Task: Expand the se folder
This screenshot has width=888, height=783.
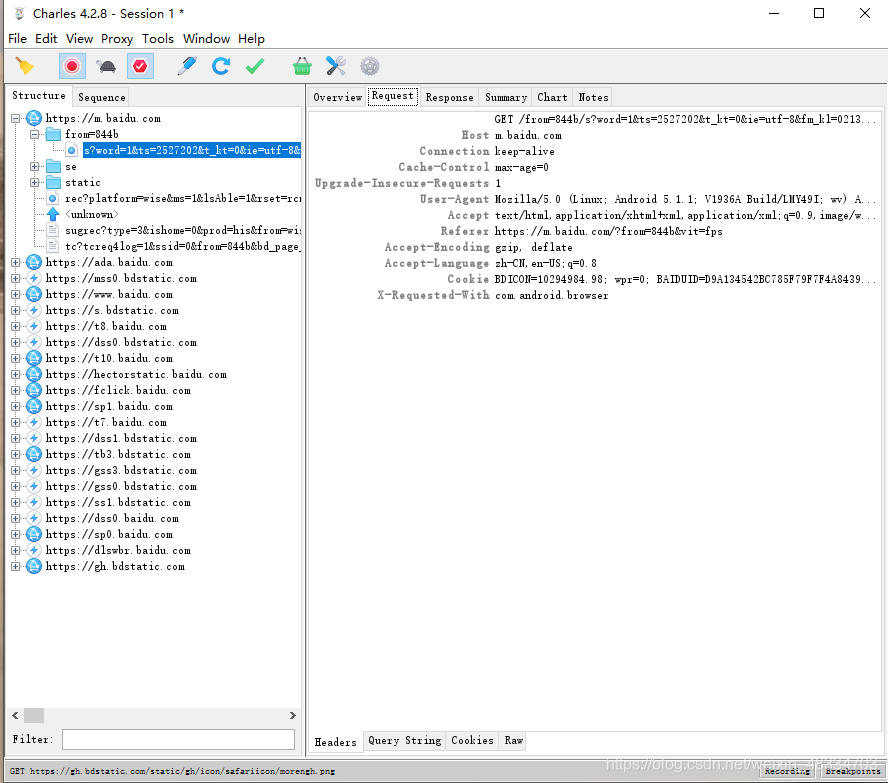Action: (x=35, y=166)
